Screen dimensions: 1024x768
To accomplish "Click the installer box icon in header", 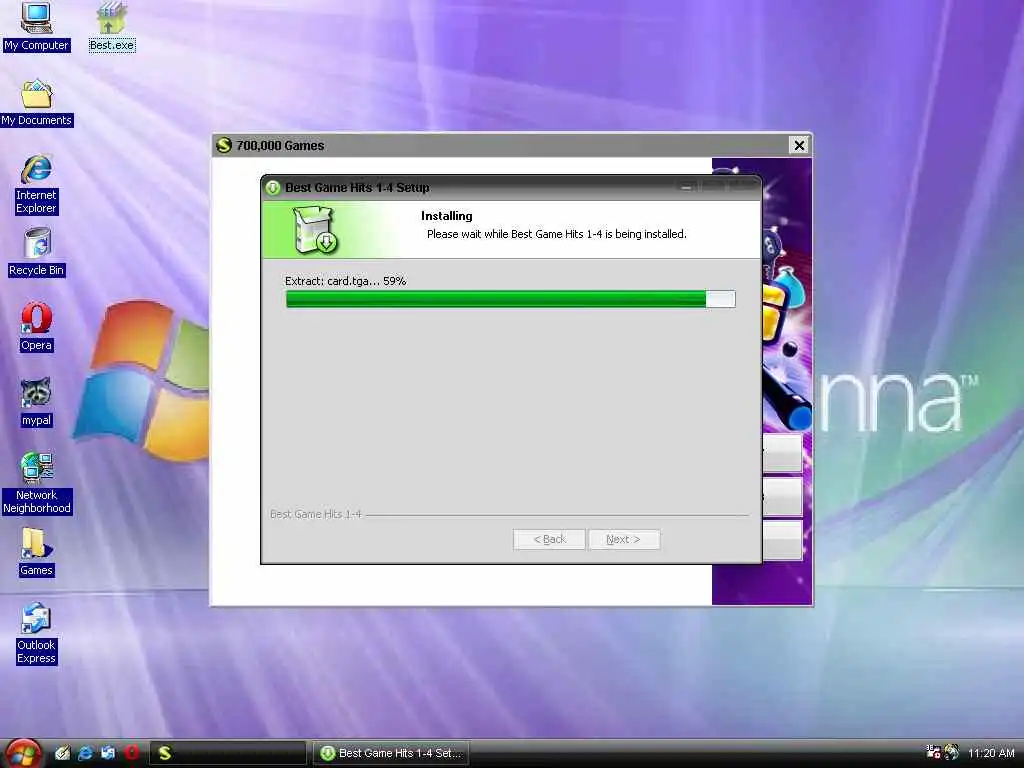I will tap(314, 230).
